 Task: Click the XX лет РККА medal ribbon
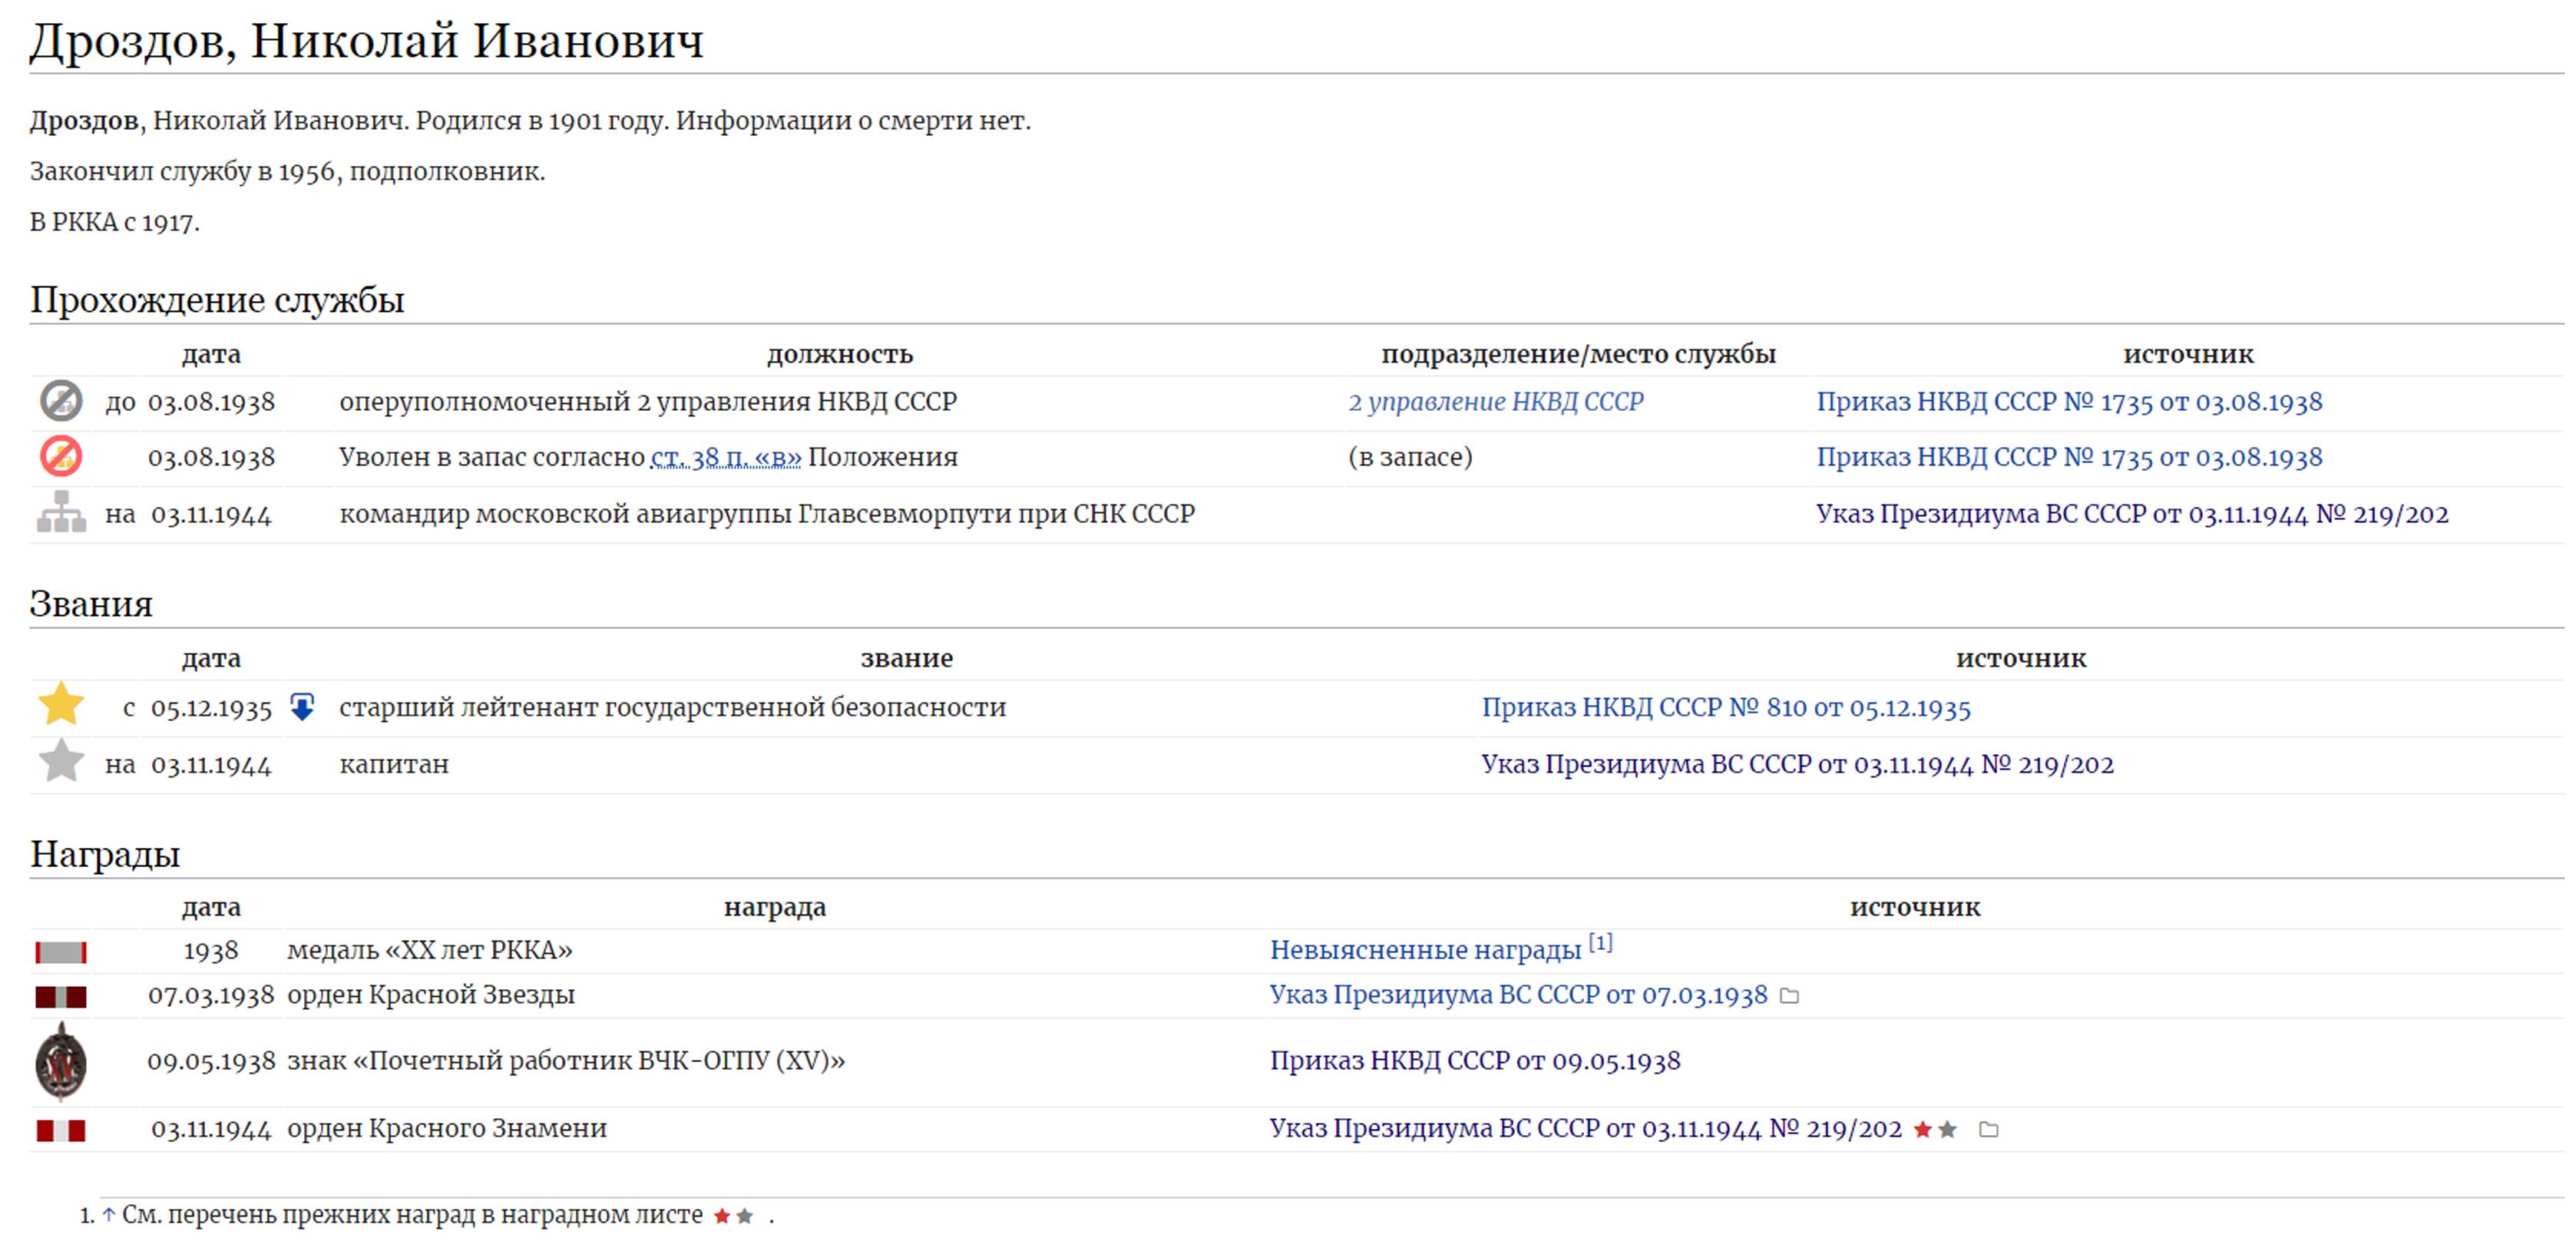(60, 952)
